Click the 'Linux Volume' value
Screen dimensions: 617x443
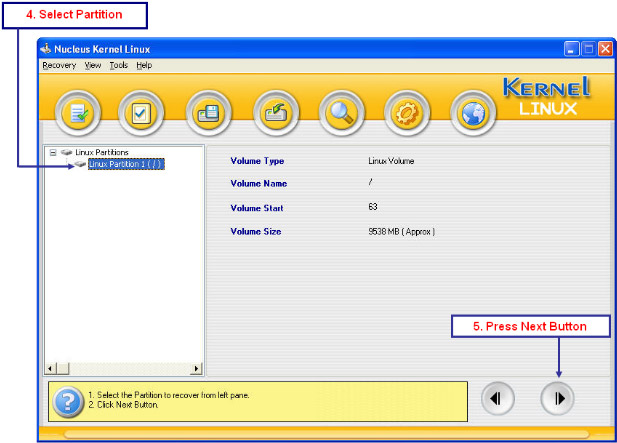391,161
